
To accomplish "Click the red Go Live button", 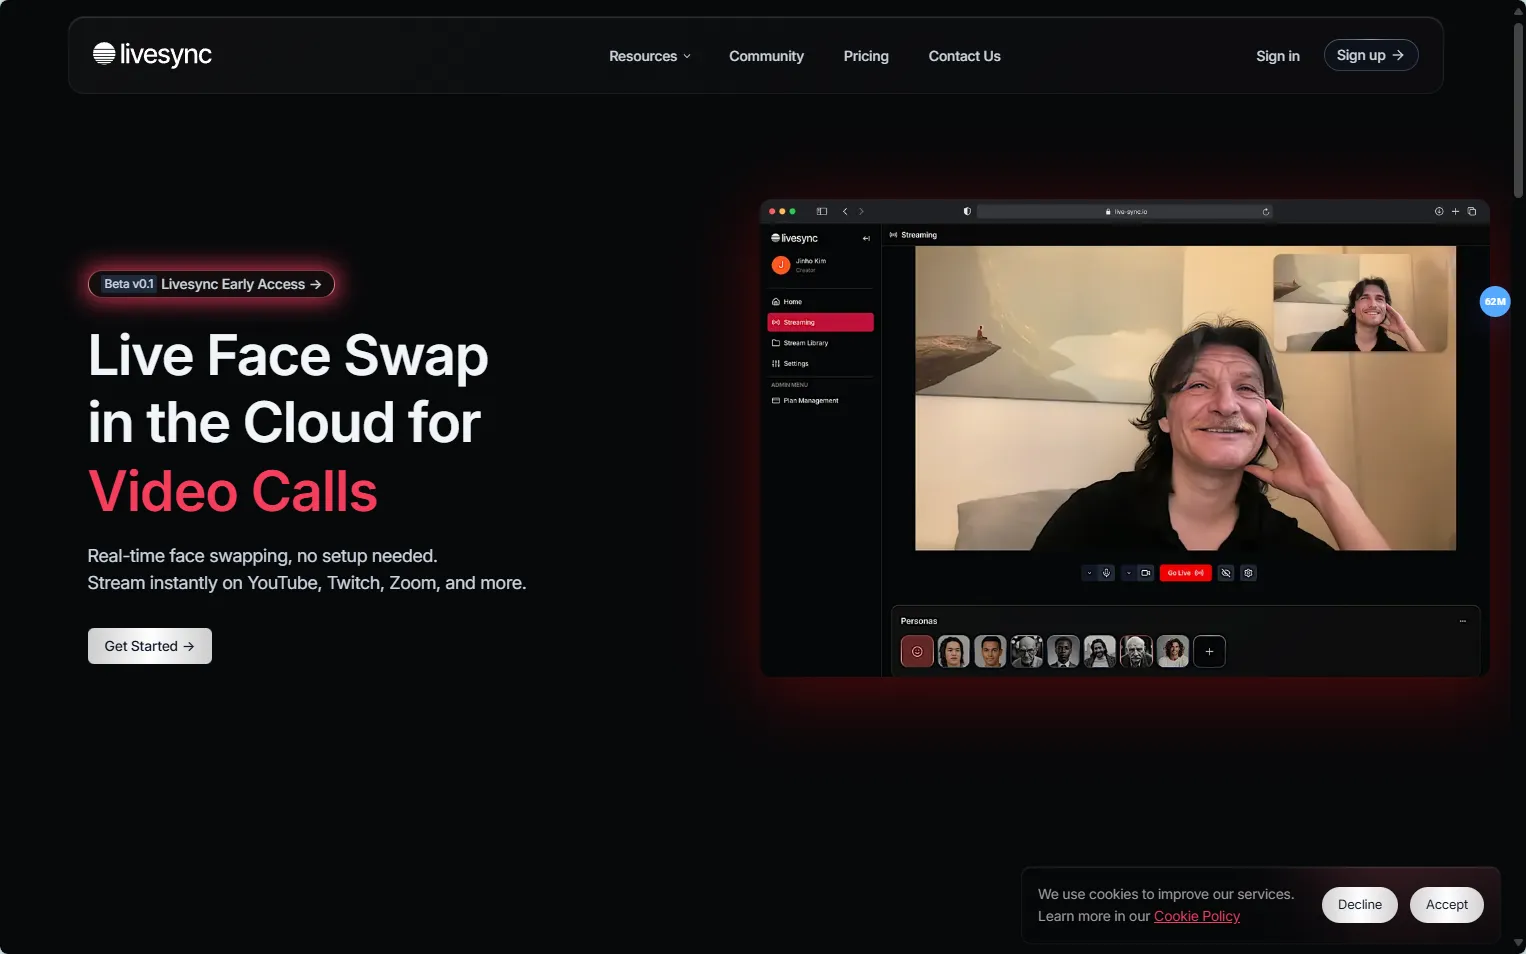I will pyautogui.click(x=1186, y=573).
